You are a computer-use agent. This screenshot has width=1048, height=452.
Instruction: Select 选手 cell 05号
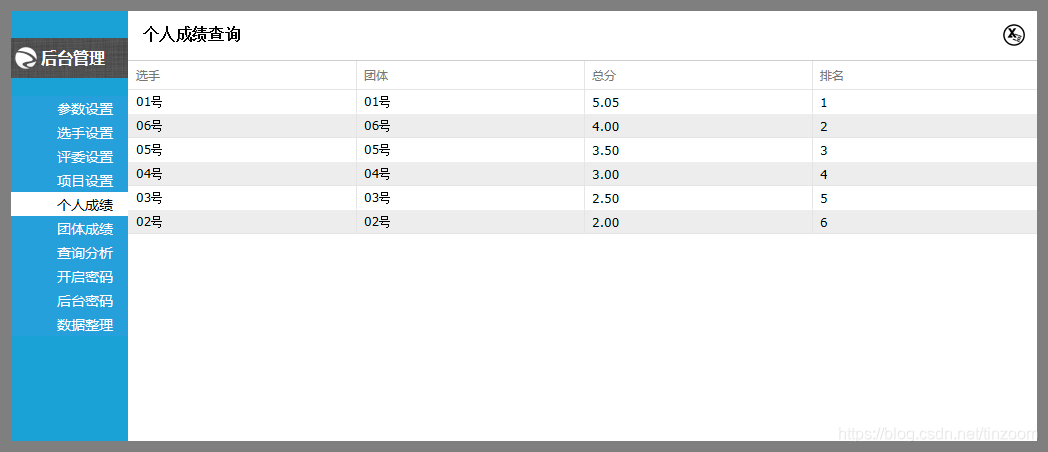pyautogui.click(x=242, y=150)
